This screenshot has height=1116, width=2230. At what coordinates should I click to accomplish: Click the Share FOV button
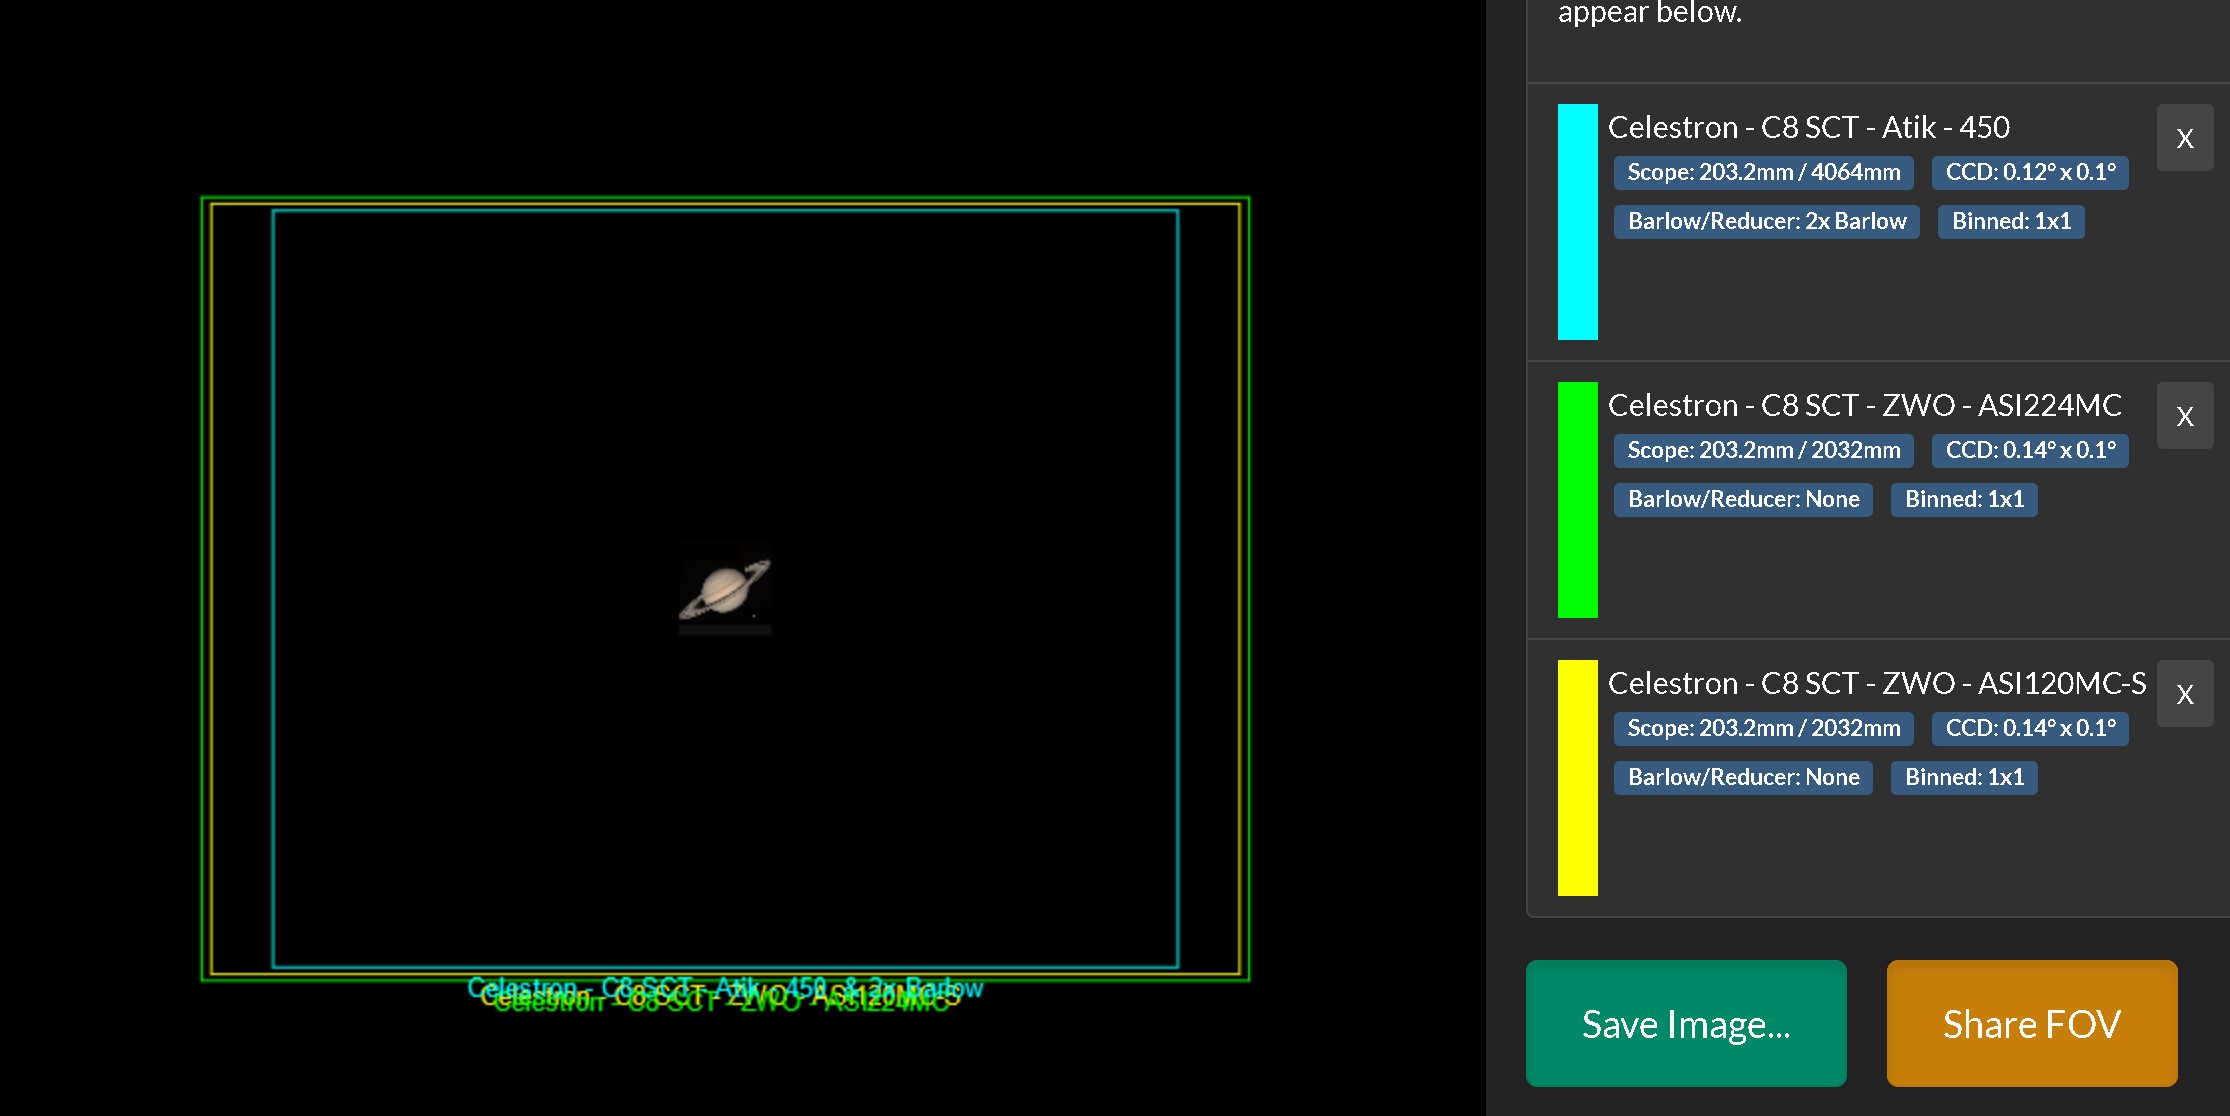pyautogui.click(x=2031, y=1024)
